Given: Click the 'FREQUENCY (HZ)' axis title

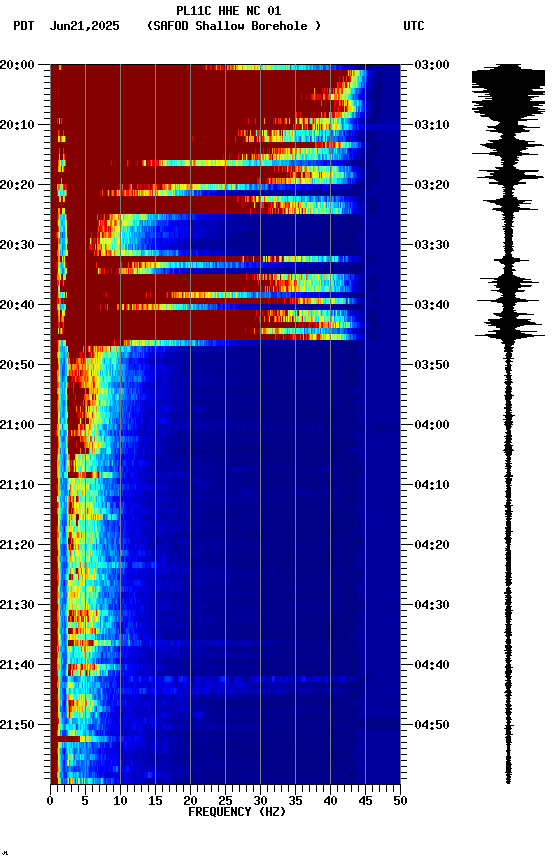Looking at the screenshot, I should click(237, 812).
